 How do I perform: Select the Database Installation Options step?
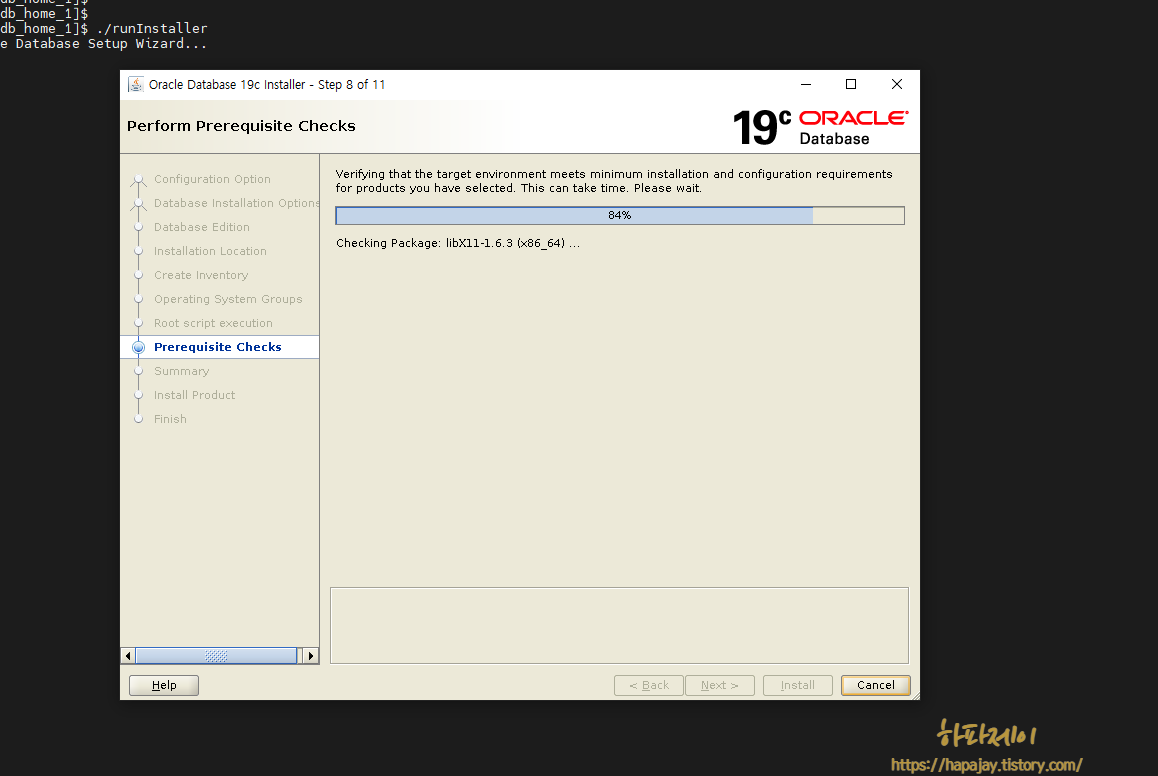point(236,203)
